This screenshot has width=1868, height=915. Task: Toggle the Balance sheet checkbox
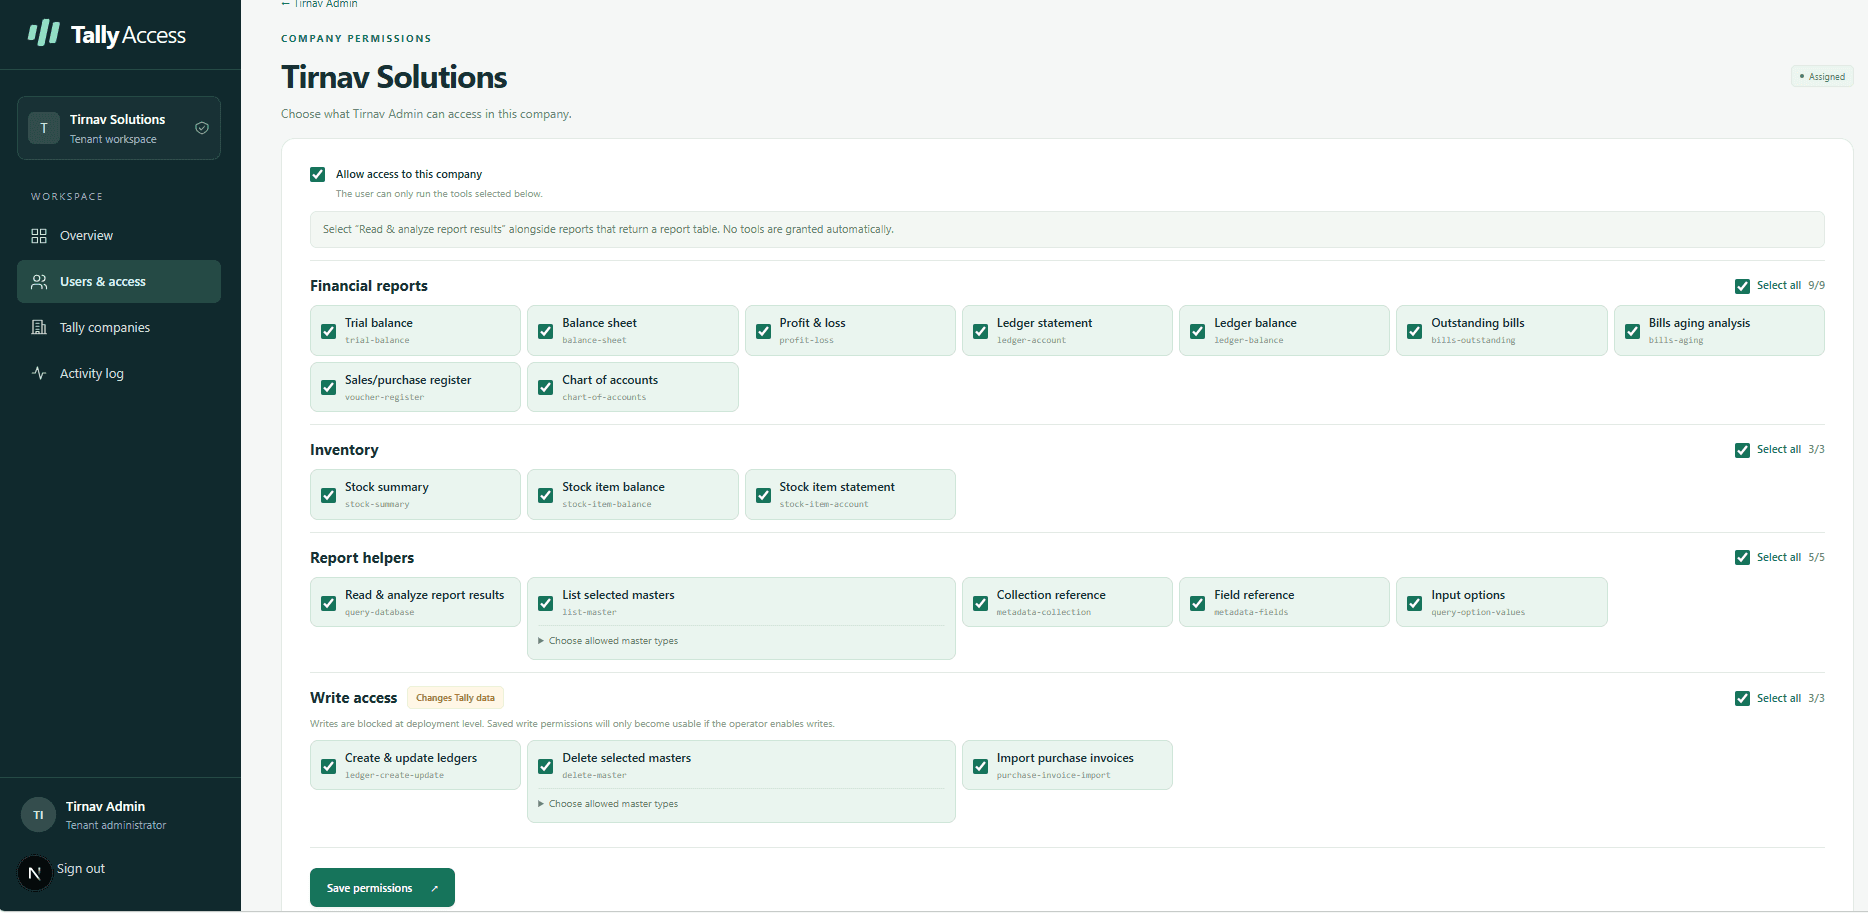[546, 331]
